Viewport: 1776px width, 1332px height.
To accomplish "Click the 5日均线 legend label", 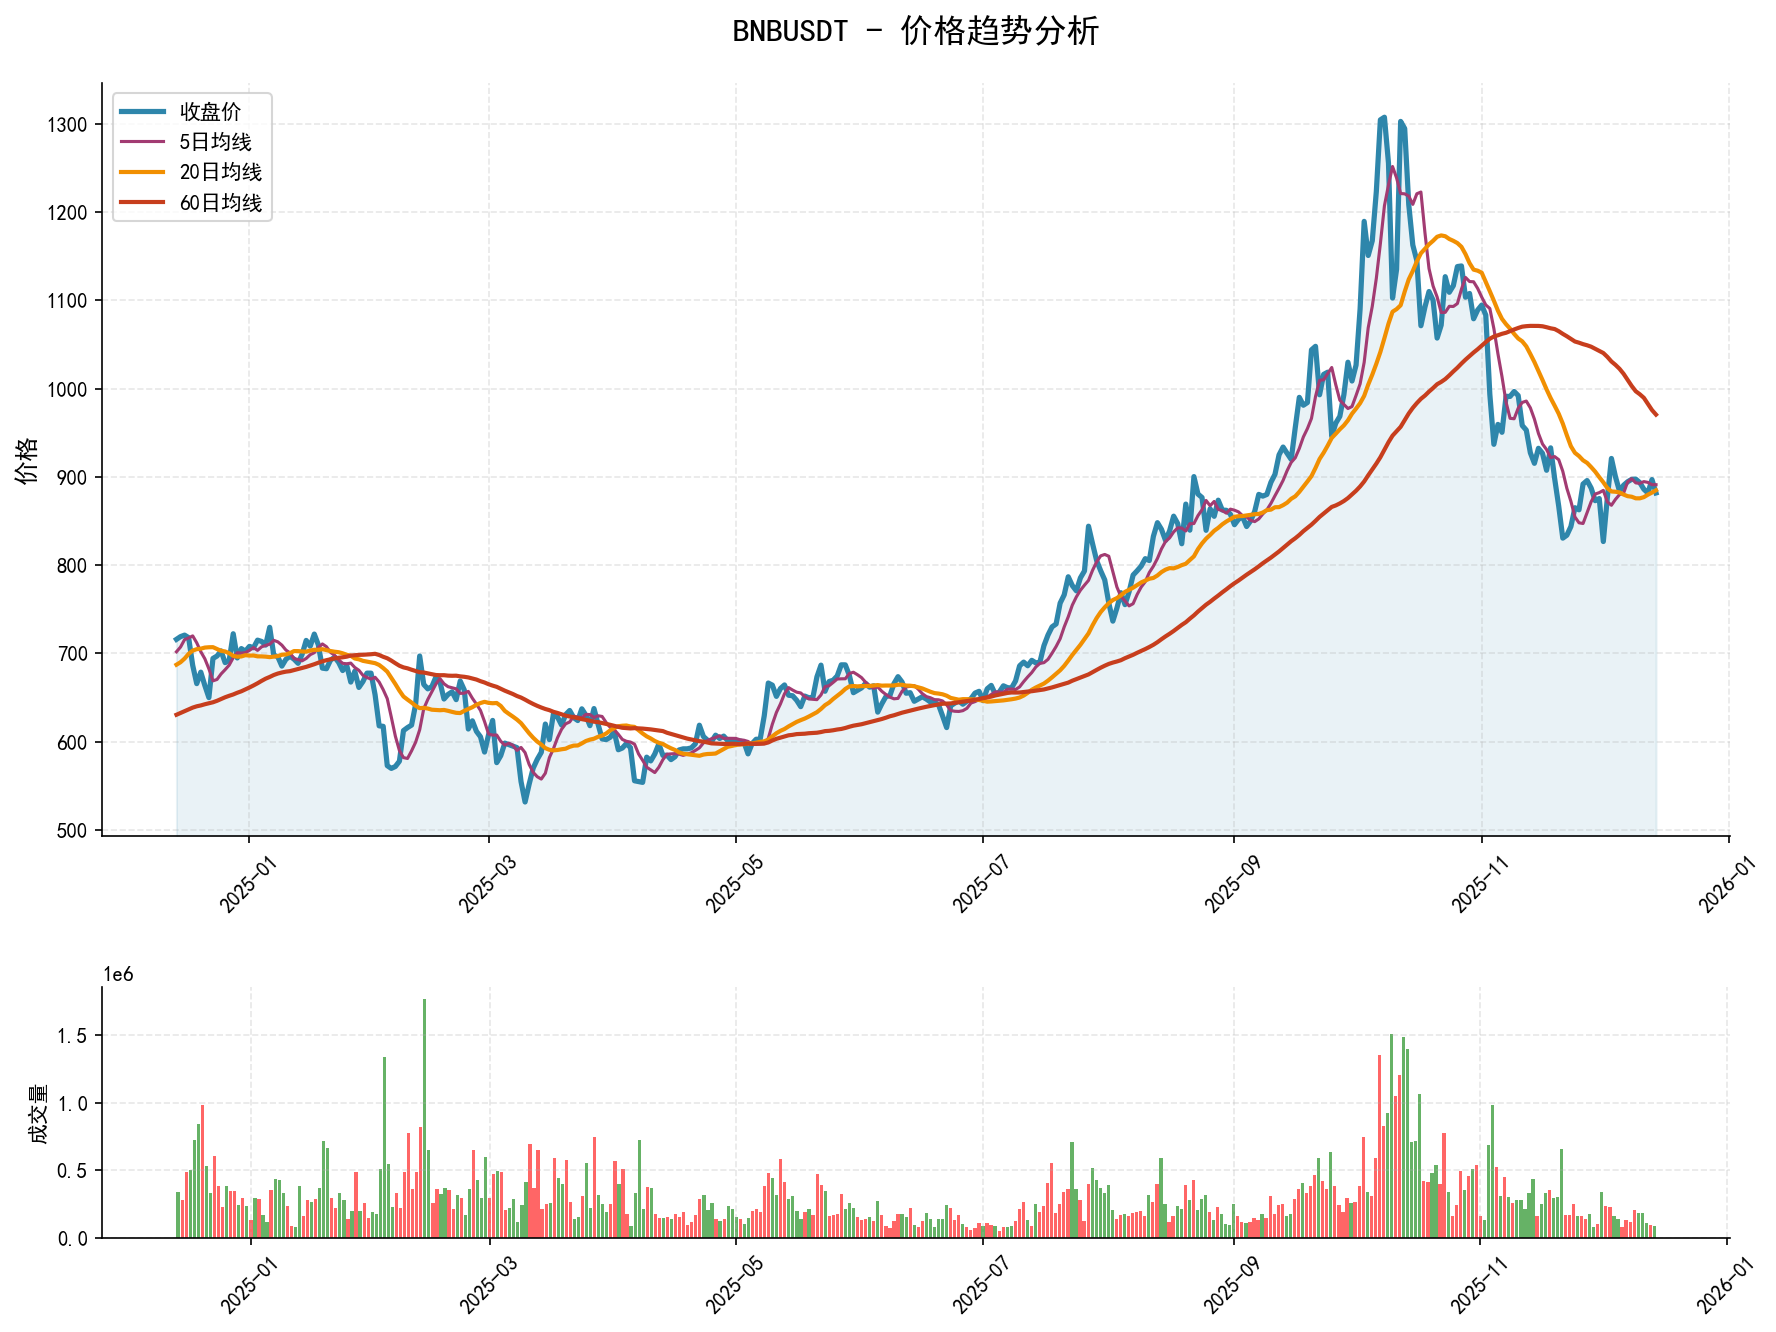I will tap(215, 142).
